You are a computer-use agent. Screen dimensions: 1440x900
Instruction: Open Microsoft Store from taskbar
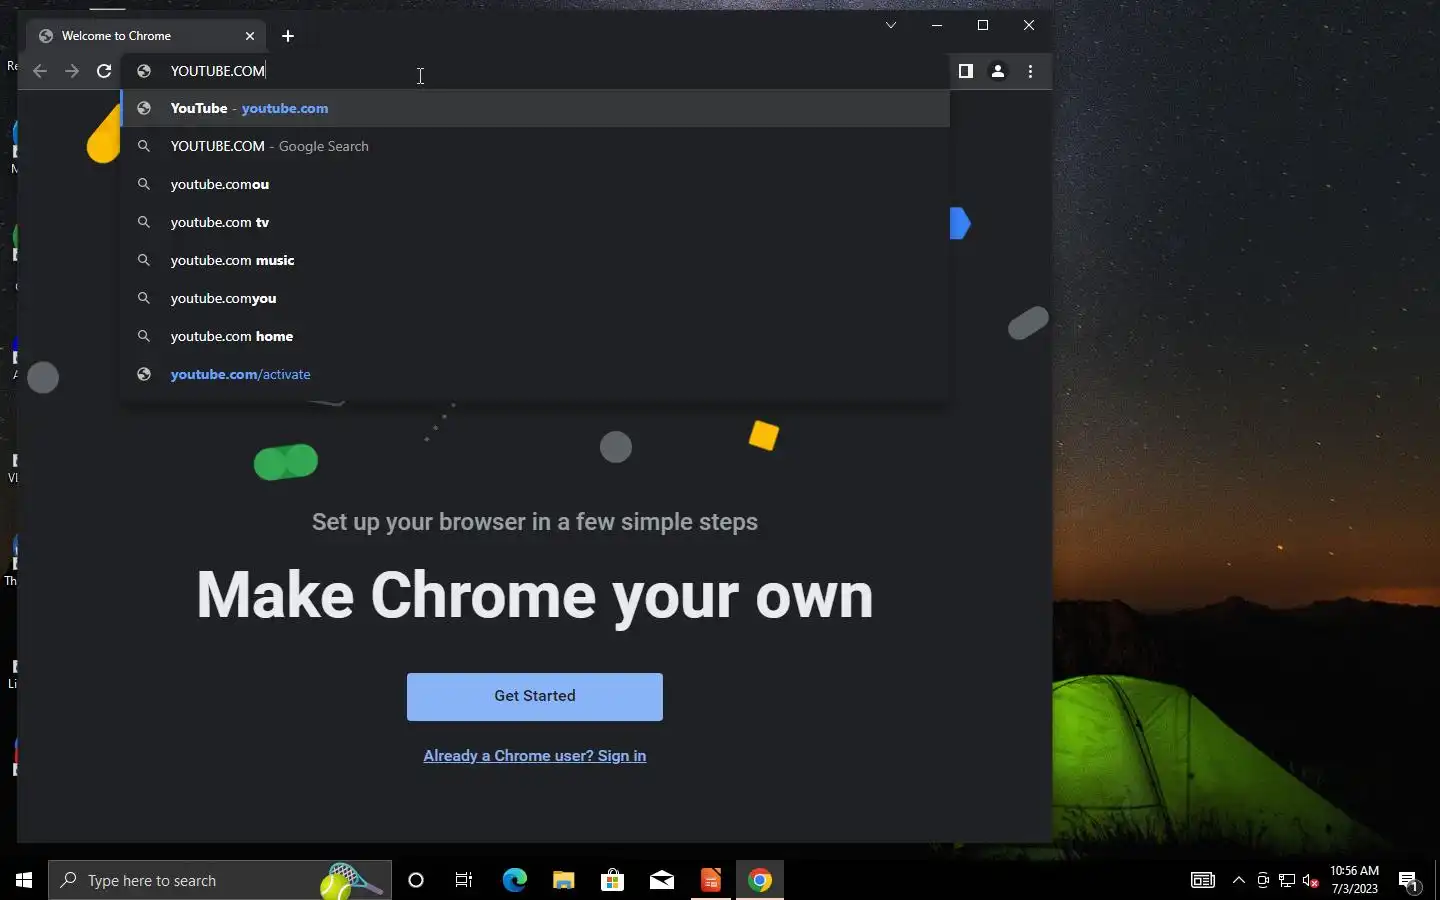point(612,880)
